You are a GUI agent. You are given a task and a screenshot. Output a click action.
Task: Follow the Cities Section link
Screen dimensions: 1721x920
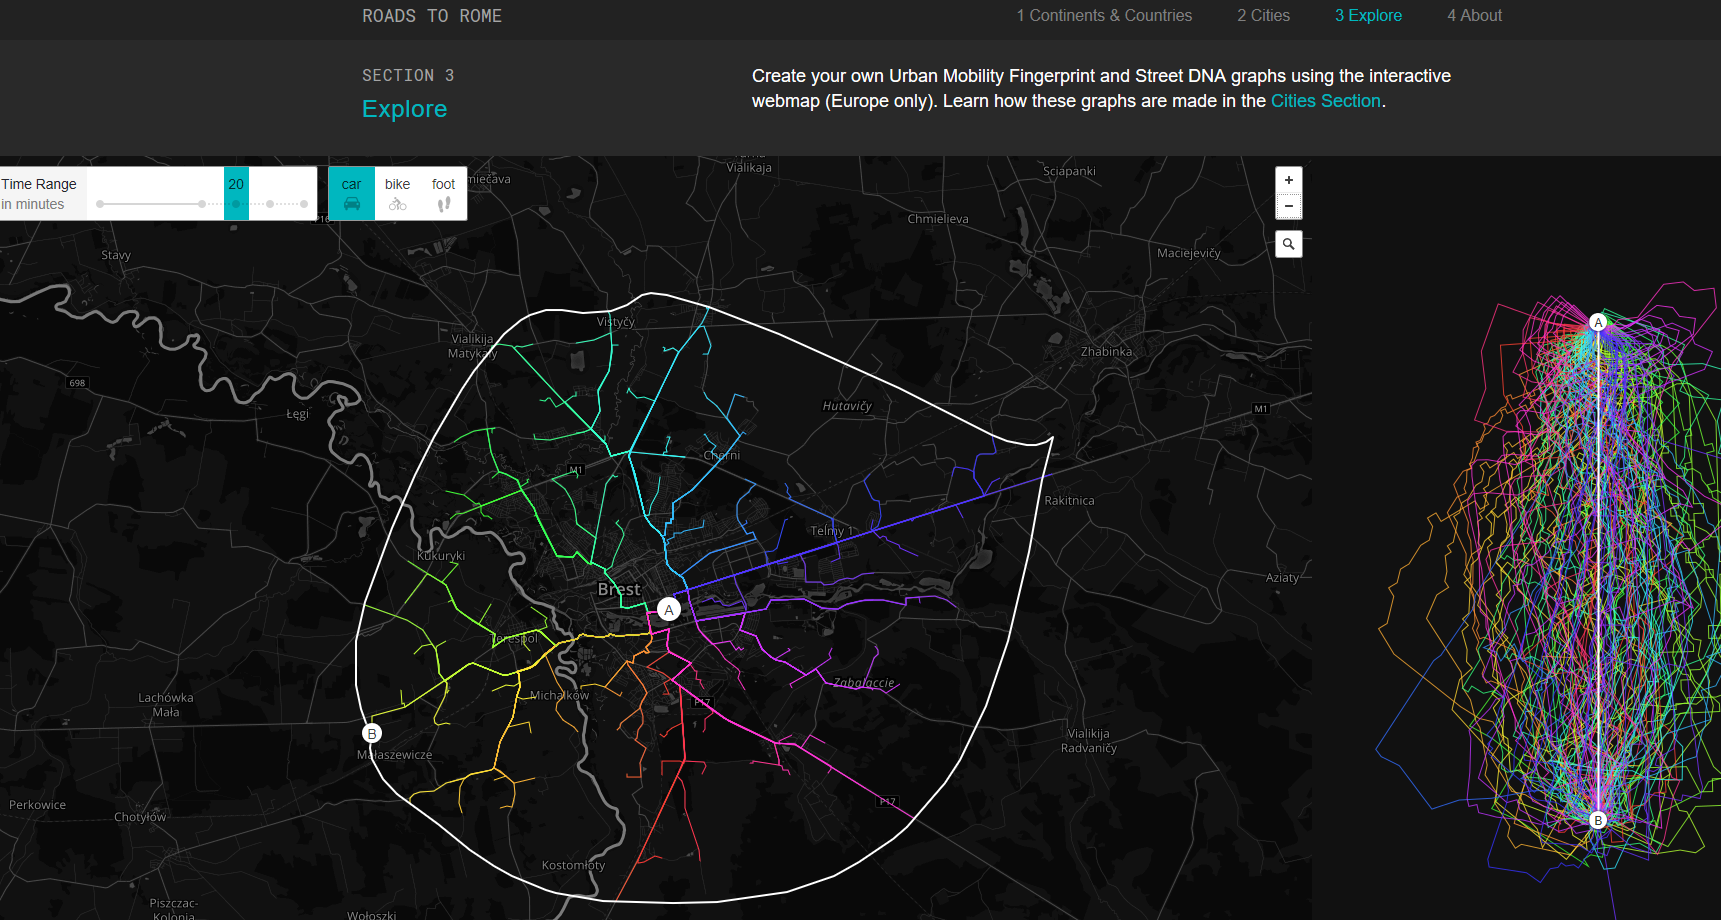click(x=1325, y=101)
